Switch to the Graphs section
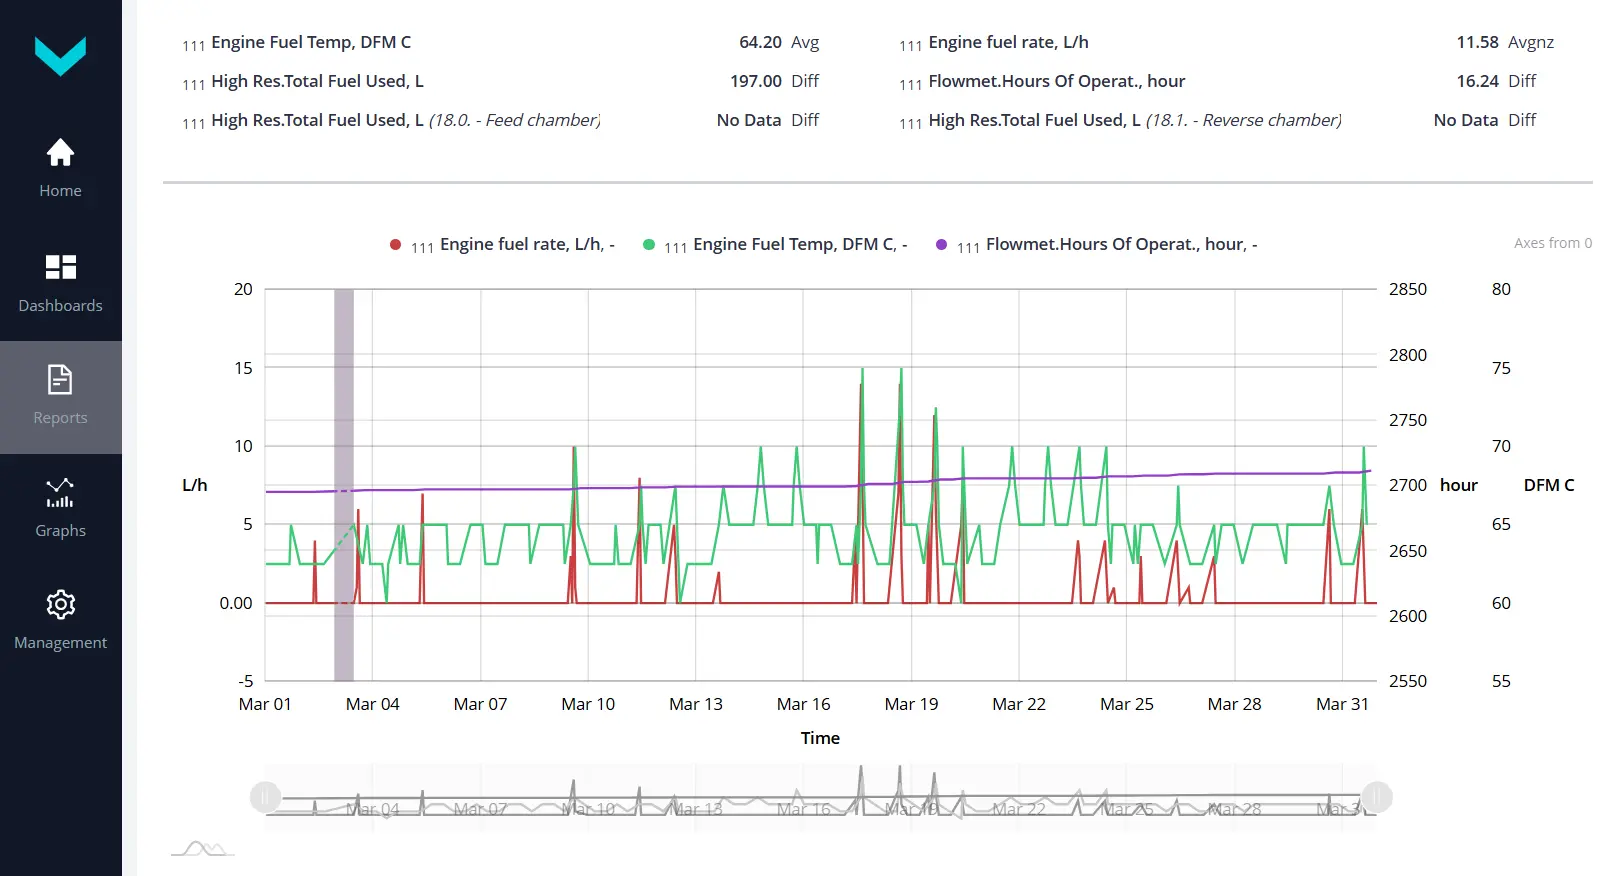Viewport: 1617px width, 876px height. [x=60, y=508]
